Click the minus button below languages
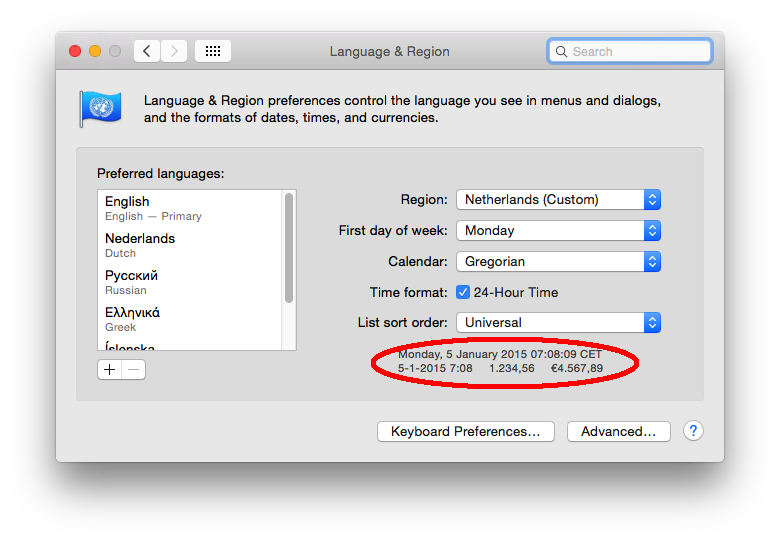The image size is (780, 542). click(134, 369)
